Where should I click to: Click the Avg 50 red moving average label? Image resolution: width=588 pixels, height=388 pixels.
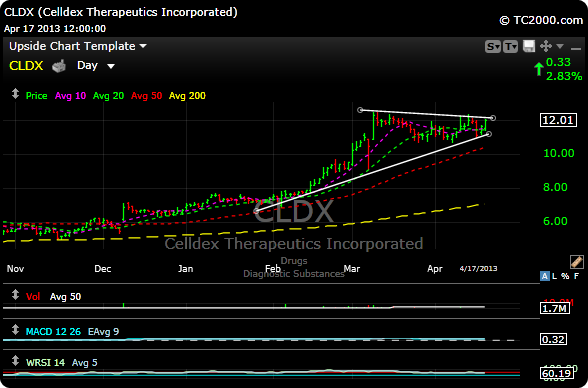146,96
